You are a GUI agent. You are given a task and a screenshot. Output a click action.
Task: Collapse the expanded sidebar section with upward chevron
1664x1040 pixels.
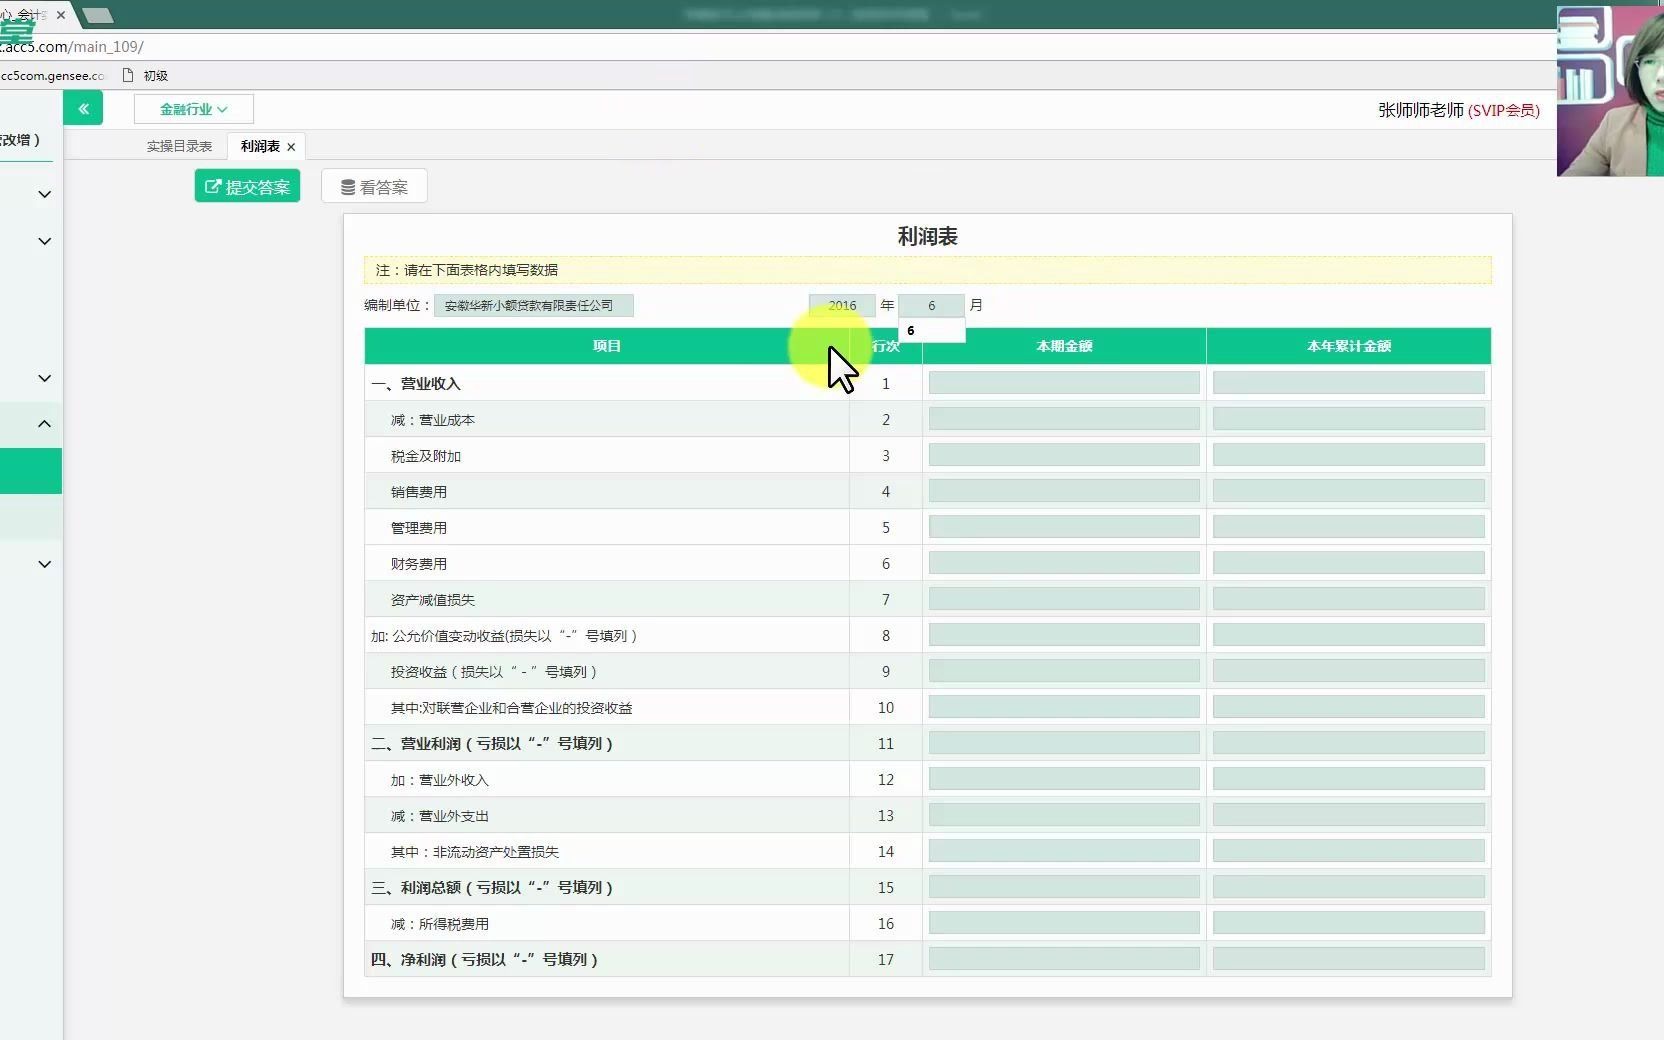pos(44,424)
